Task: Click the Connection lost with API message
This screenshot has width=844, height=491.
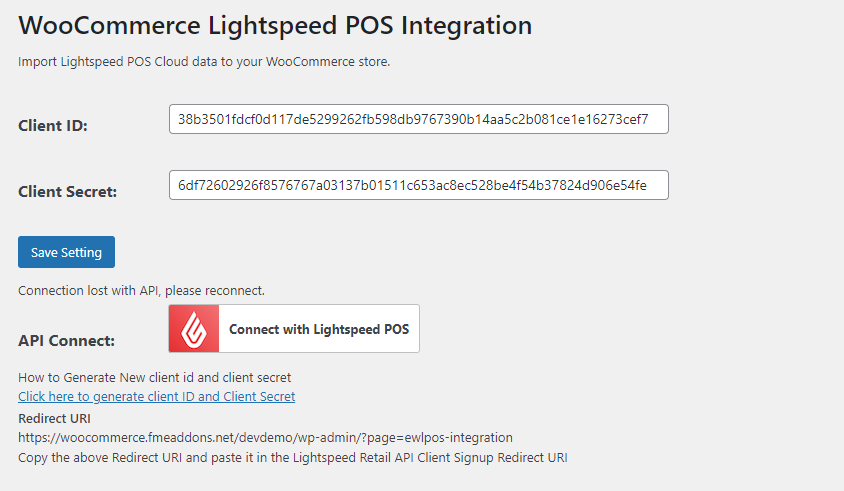Action: 142,291
